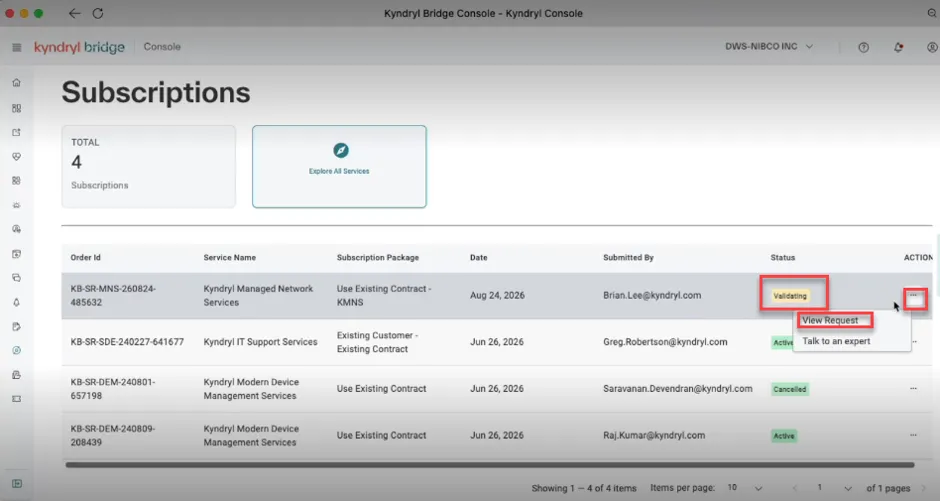
Task: Click order KB-SR-DEM-240801-657198
Action: [113, 389]
